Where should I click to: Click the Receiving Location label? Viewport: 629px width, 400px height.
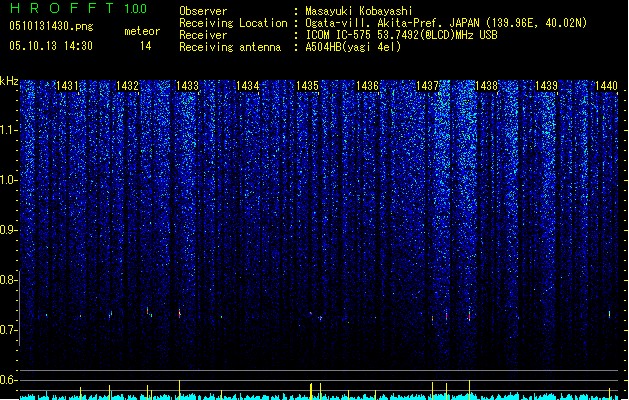(233, 23)
